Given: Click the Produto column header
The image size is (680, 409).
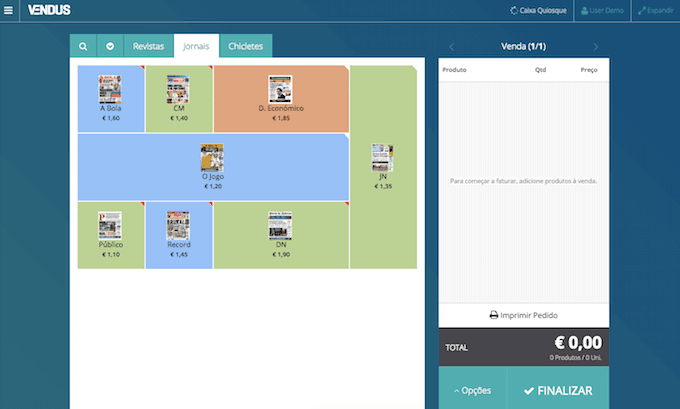Looking at the screenshot, I should click(x=454, y=70).
